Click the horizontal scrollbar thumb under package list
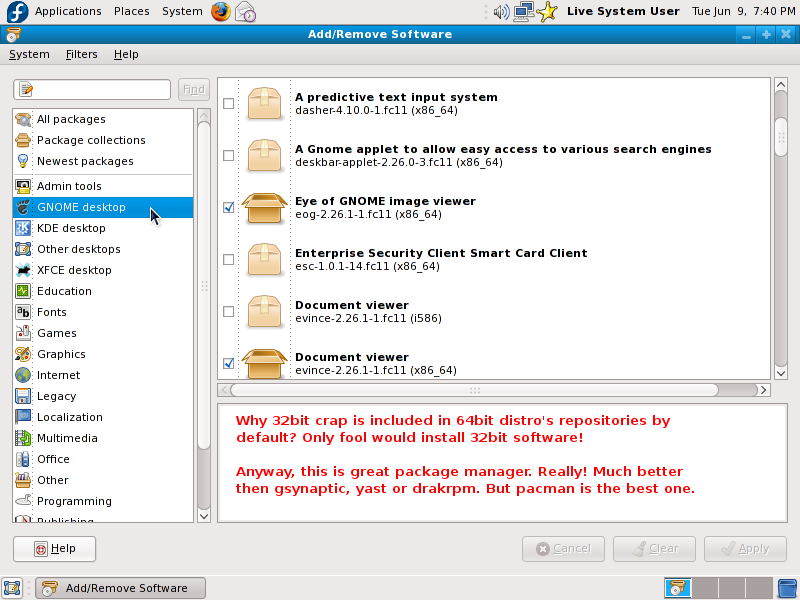The image size is (800, 600). [474, 390]
